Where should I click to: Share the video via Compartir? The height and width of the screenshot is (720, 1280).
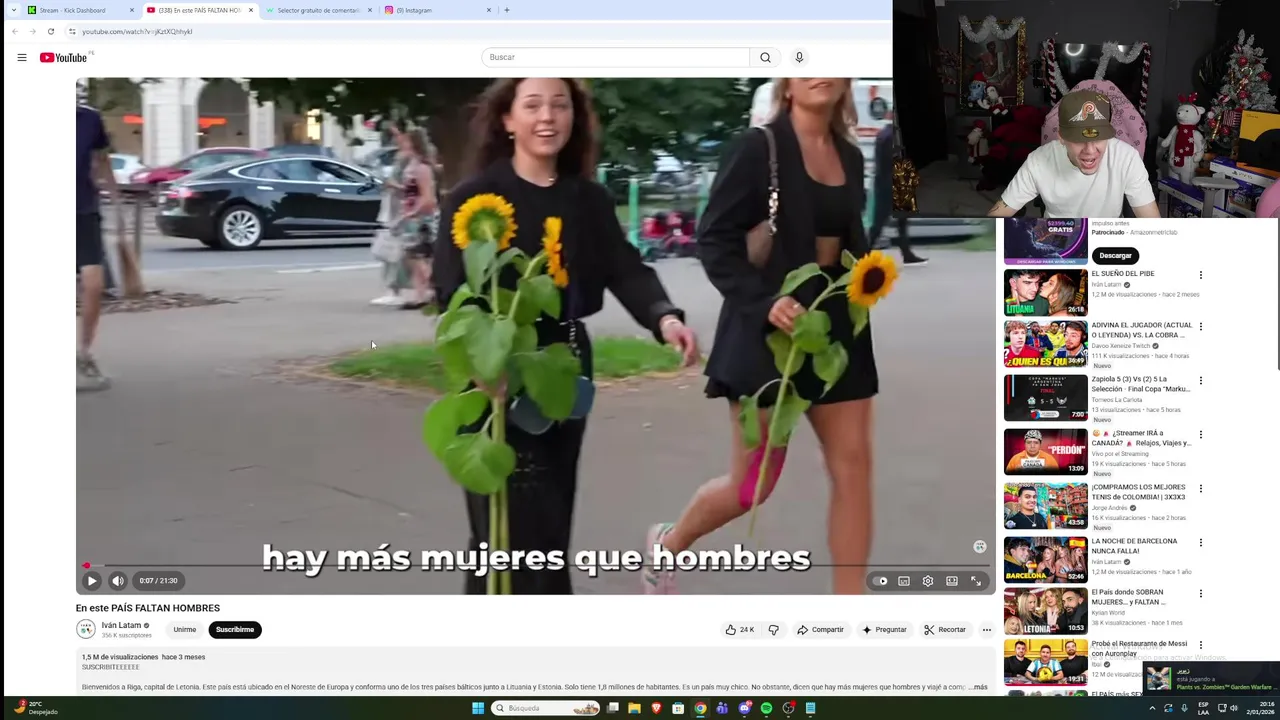(x=820, y=630)
